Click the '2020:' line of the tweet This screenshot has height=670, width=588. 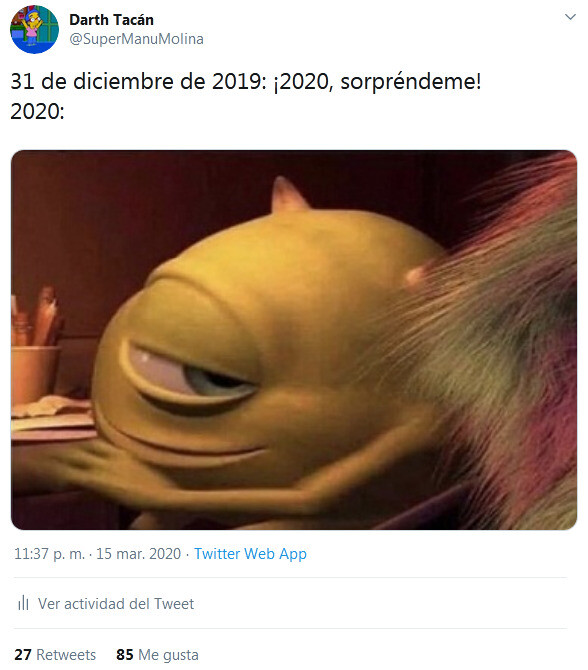[38, 112]
